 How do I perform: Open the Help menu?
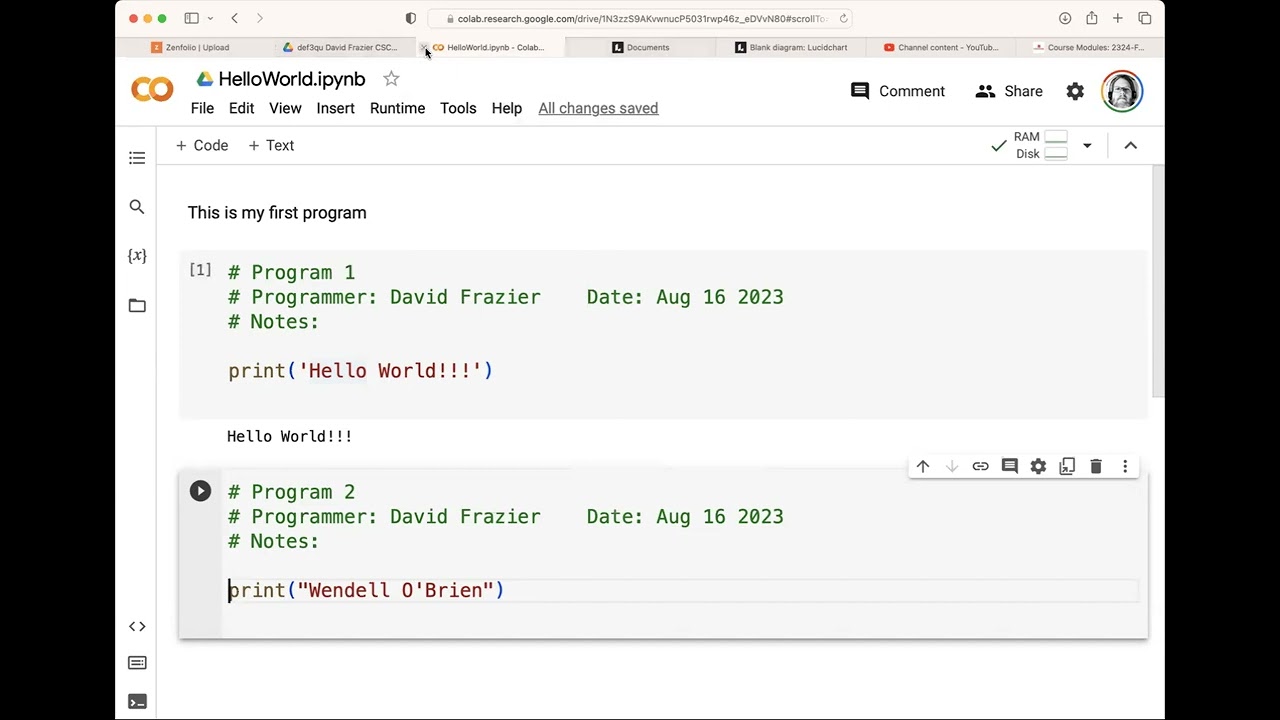[507, 108]
